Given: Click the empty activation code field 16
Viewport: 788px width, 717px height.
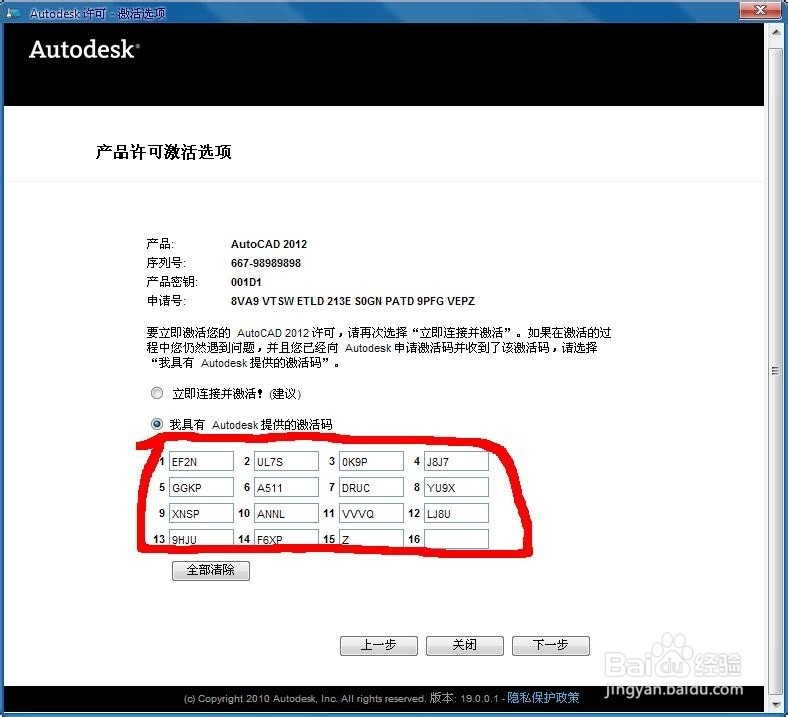Looking at the screenshot, I should coord(456,539).
